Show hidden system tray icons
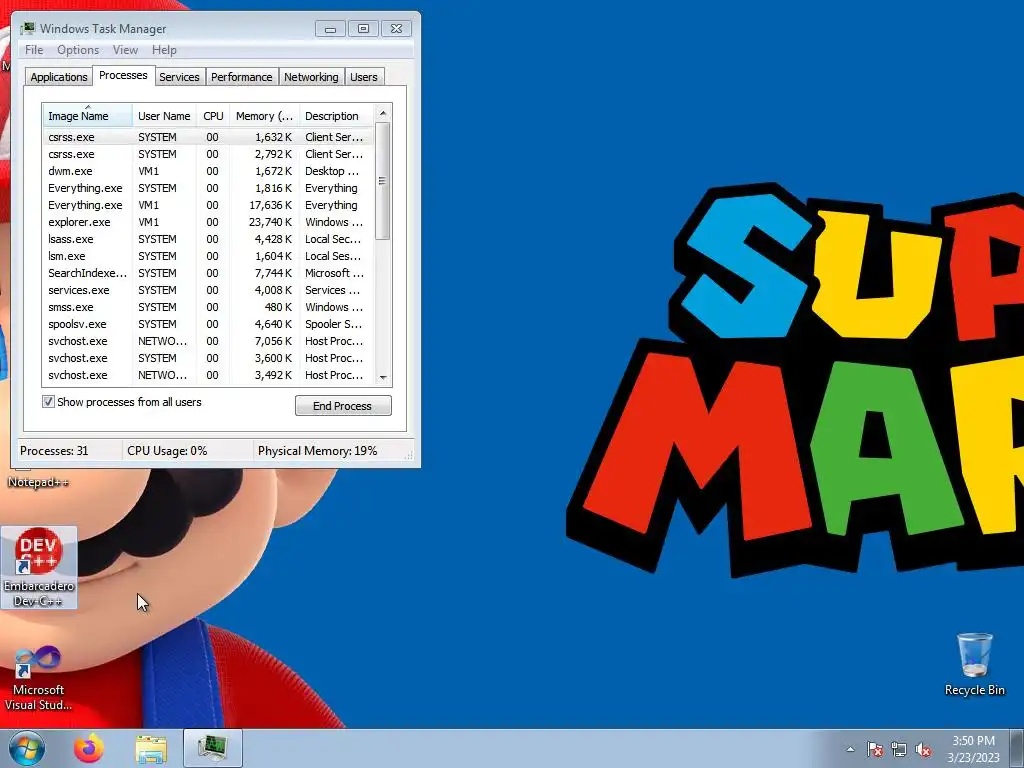 click(850, 749)
